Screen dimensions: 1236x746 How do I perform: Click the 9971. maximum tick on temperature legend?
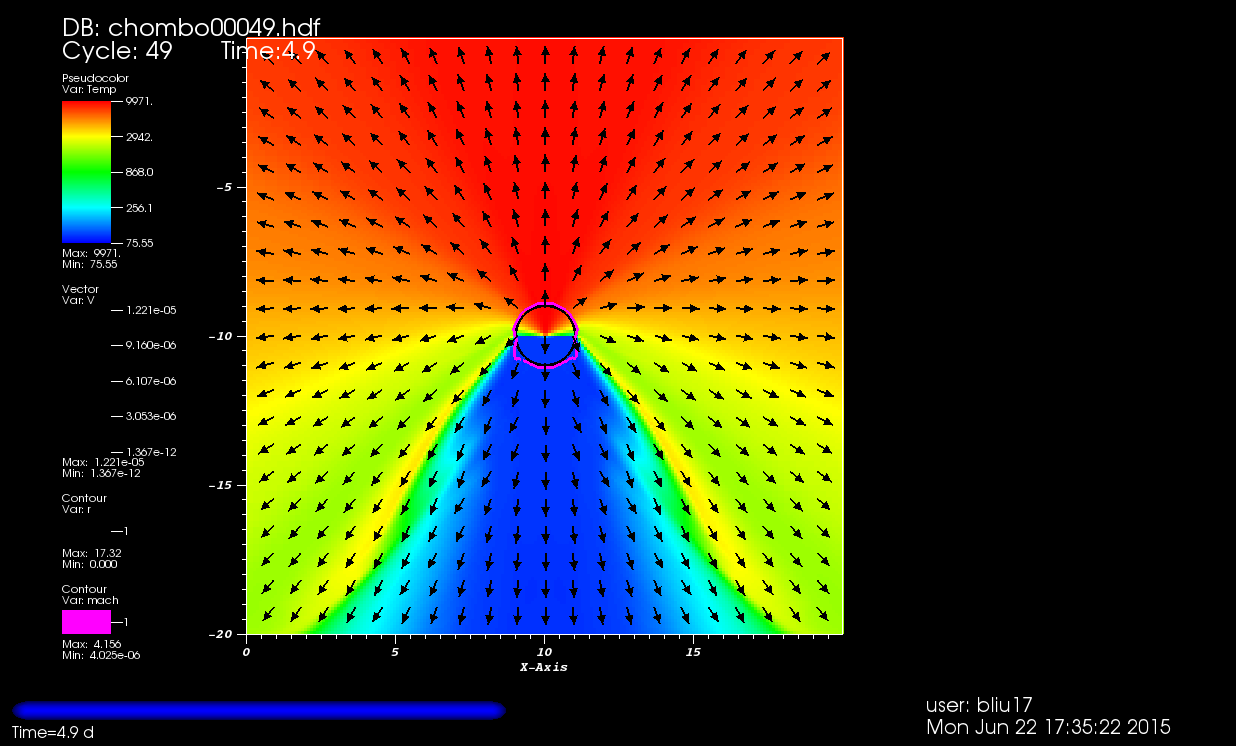tap(140, 102)
